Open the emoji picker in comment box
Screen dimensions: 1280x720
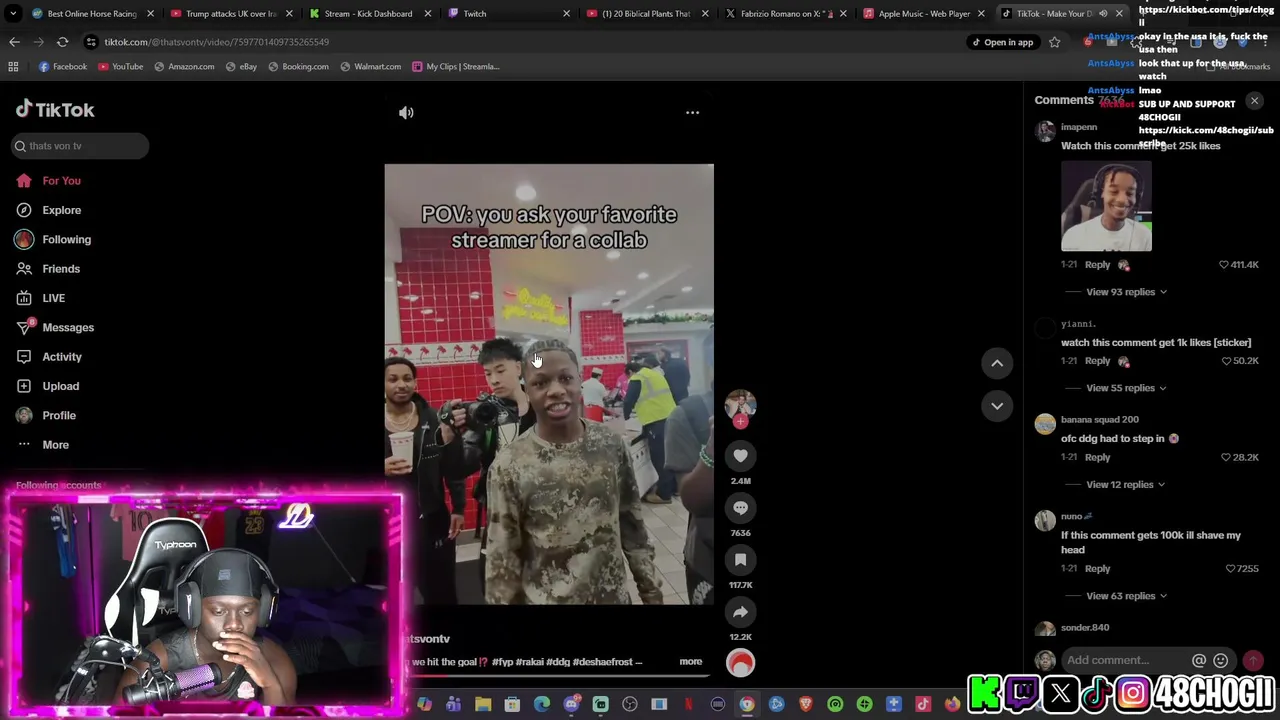[1220, 660]
